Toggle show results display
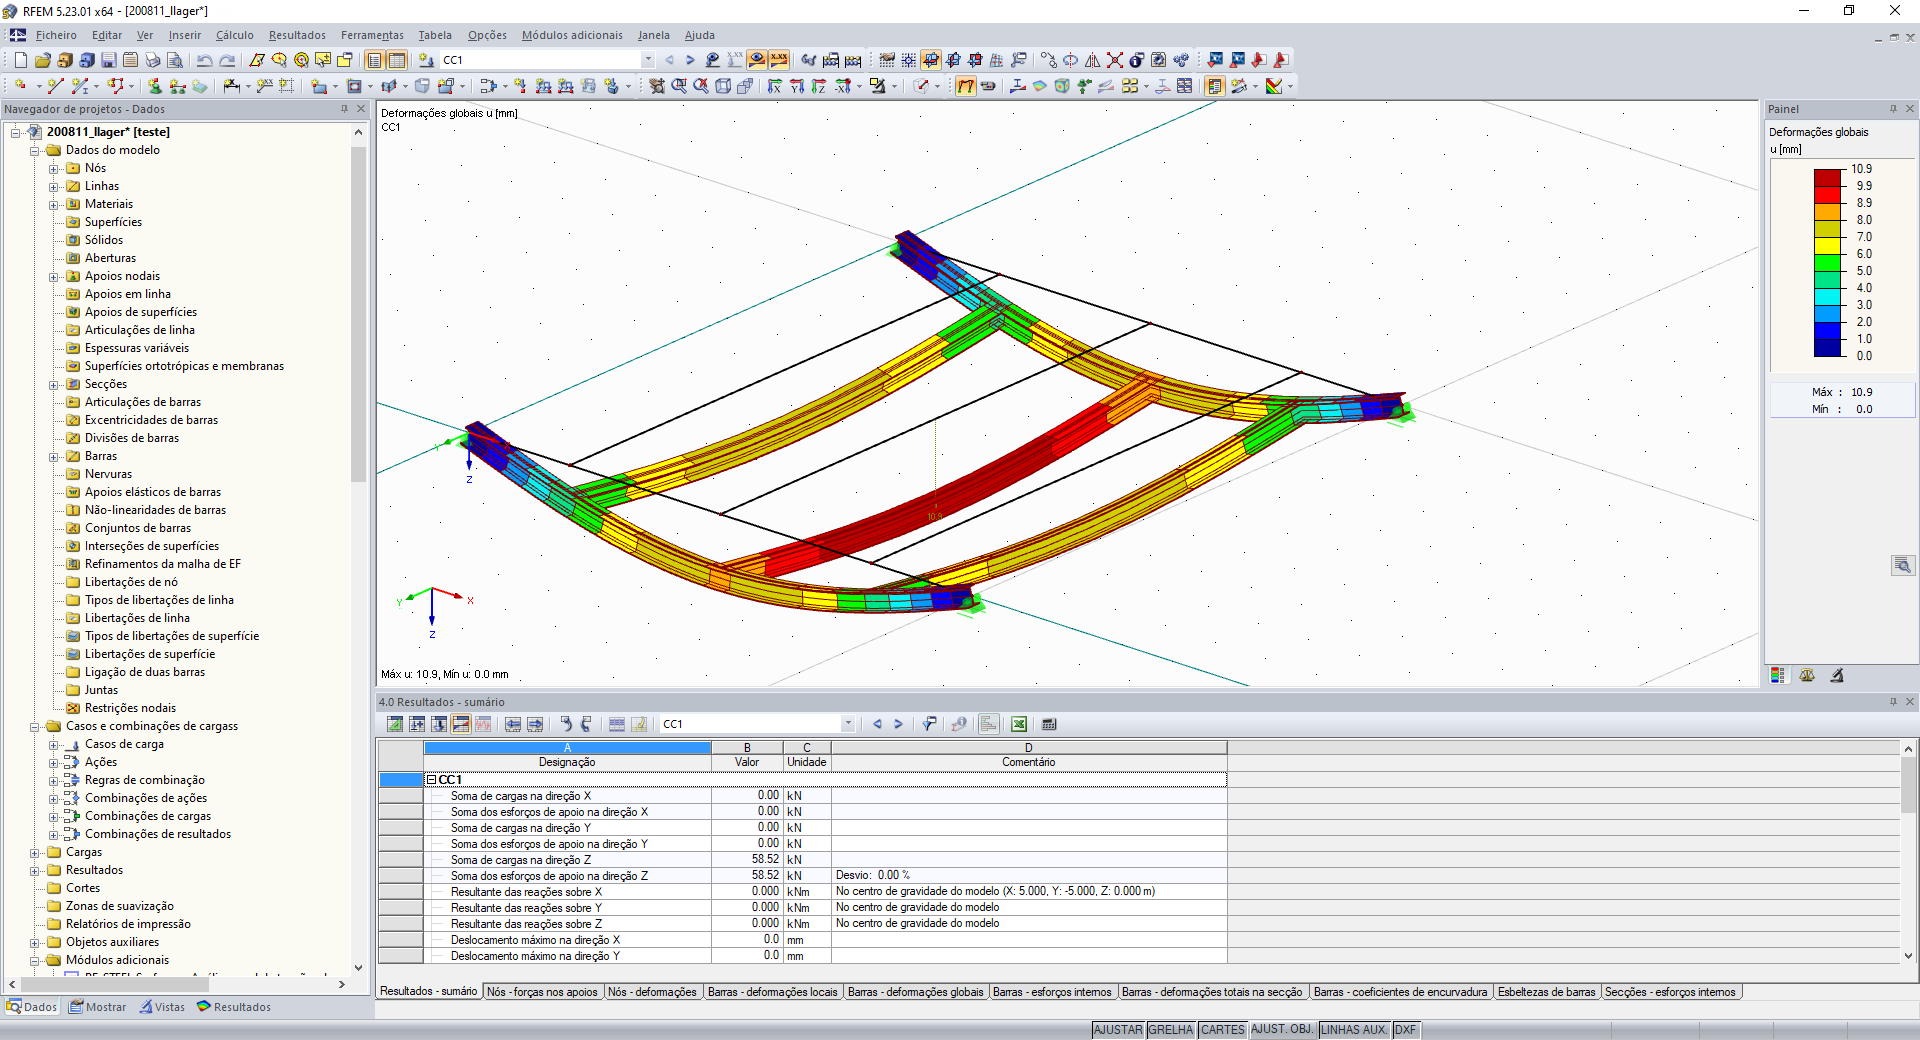The height and width of the screenshot is (1040, 1920). click(x=757, y=60)
